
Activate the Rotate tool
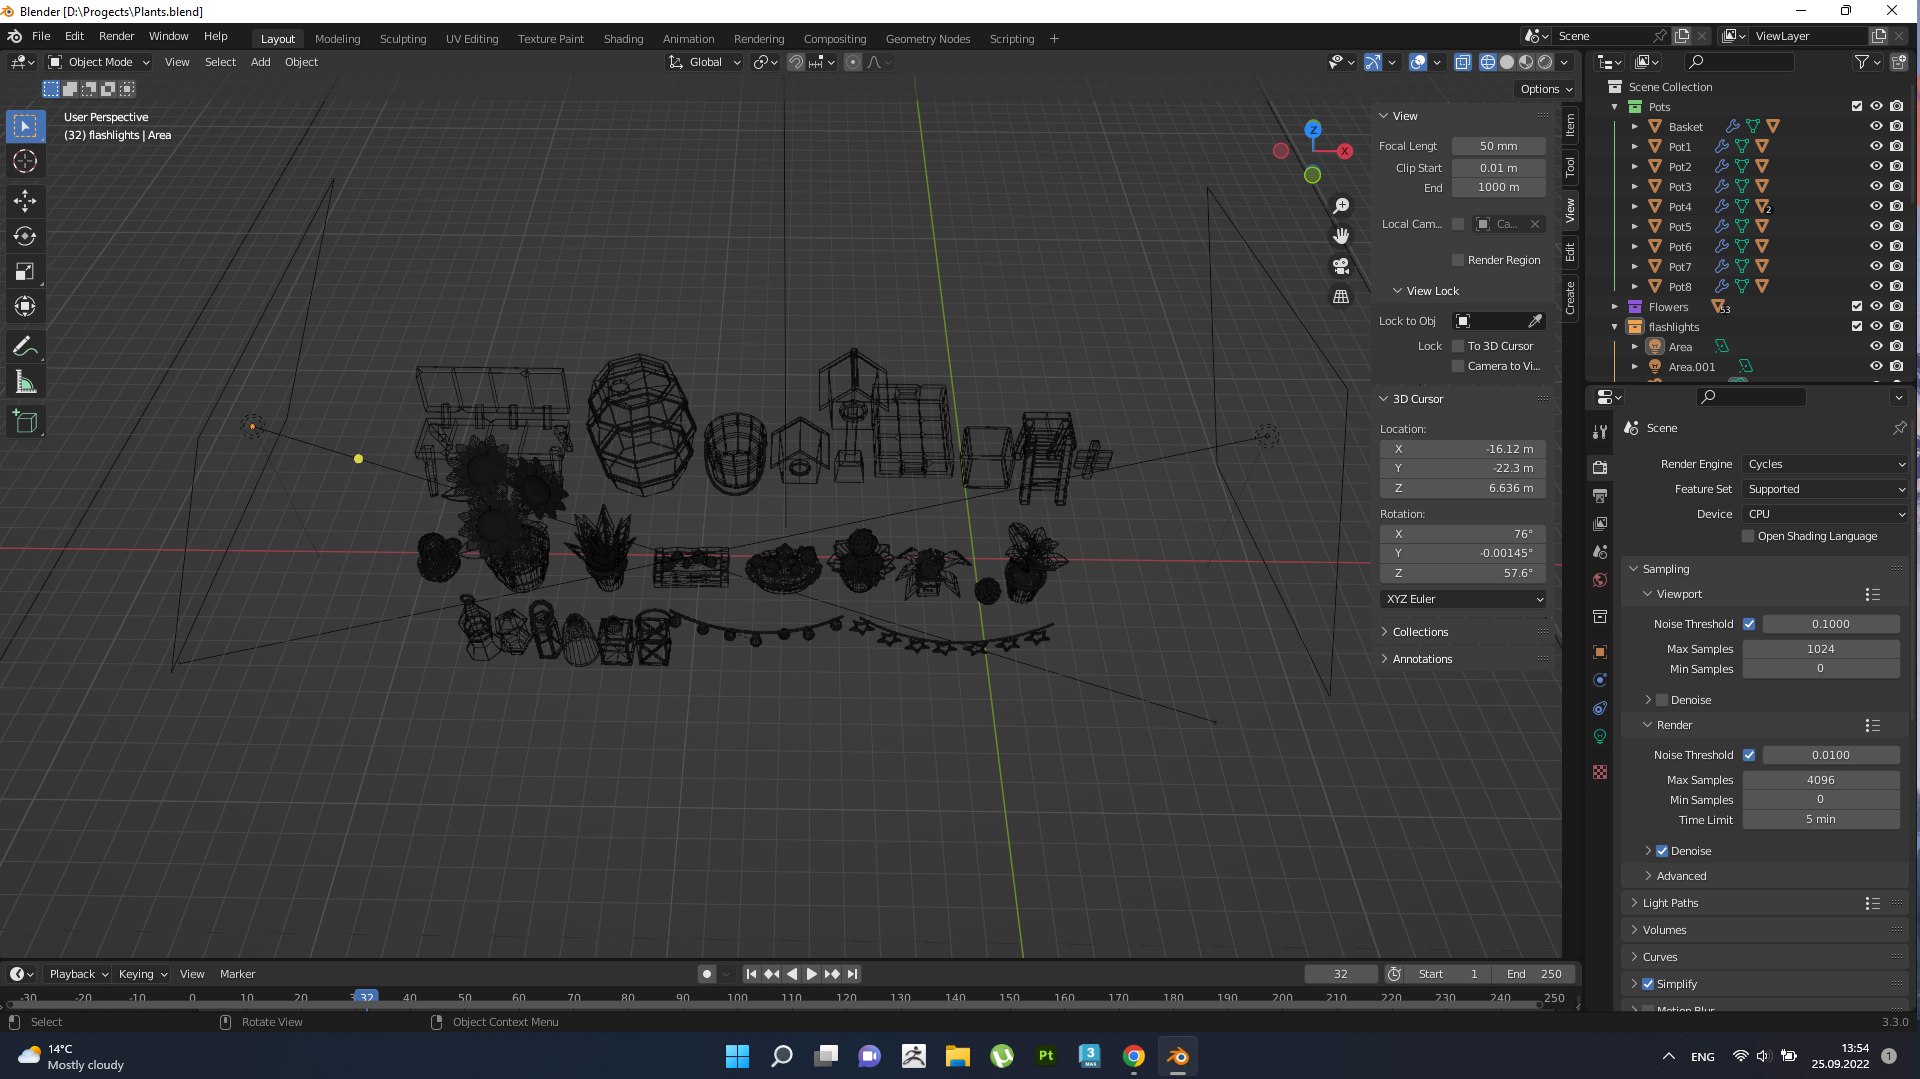[x=25, y=236]
